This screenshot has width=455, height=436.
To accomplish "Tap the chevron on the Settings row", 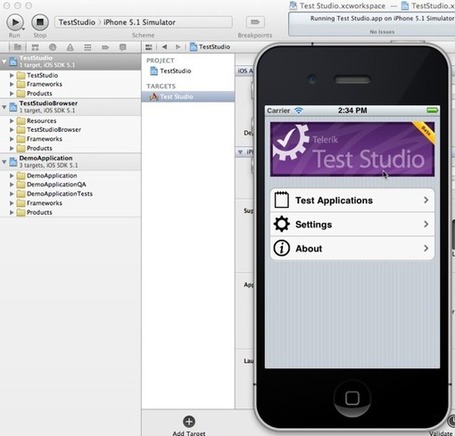I will pyautogui.click(x=426, y=224).
